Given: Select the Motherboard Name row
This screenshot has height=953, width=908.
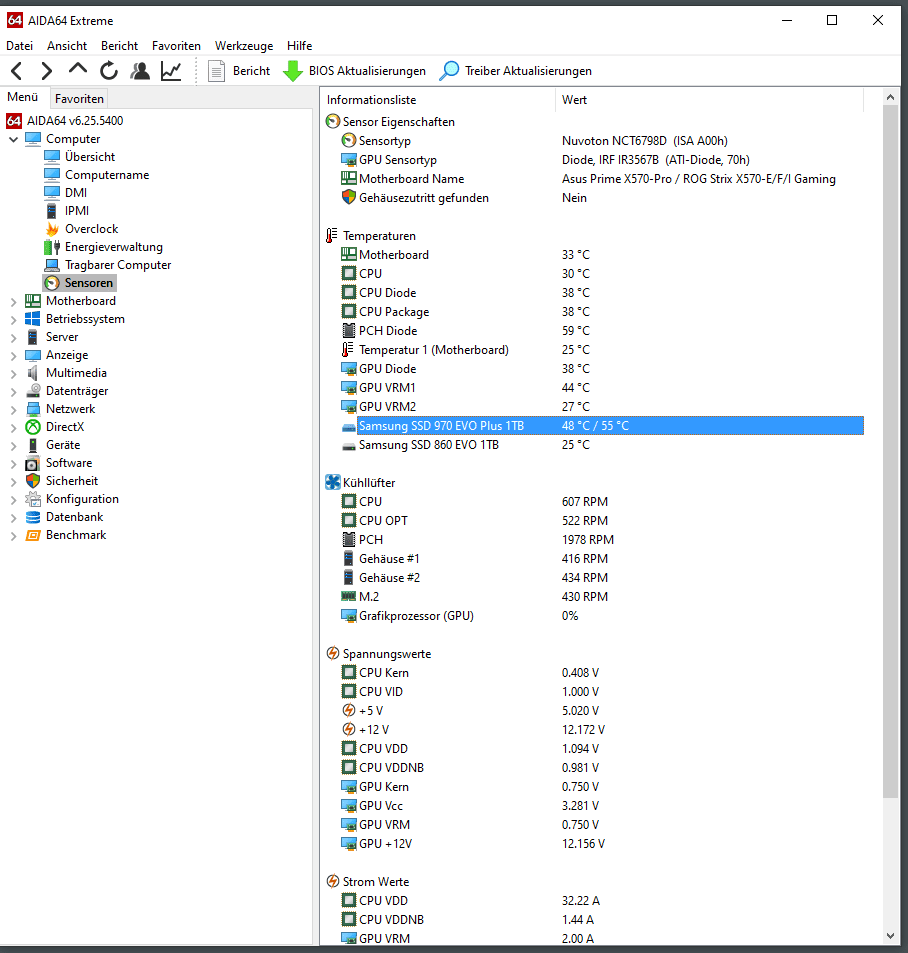Looking at the screenshot, I should (602, 179).
